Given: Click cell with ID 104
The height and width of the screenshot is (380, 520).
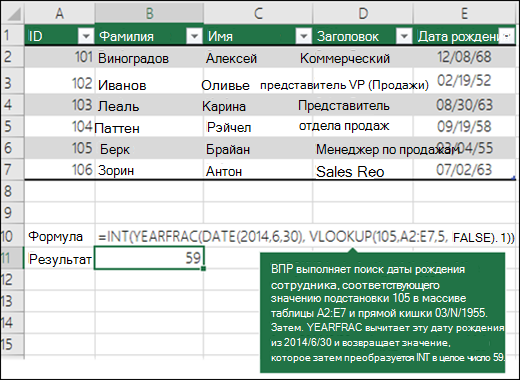Looking at the screenshot, I should pyautogui.click(x=60, y=126).
